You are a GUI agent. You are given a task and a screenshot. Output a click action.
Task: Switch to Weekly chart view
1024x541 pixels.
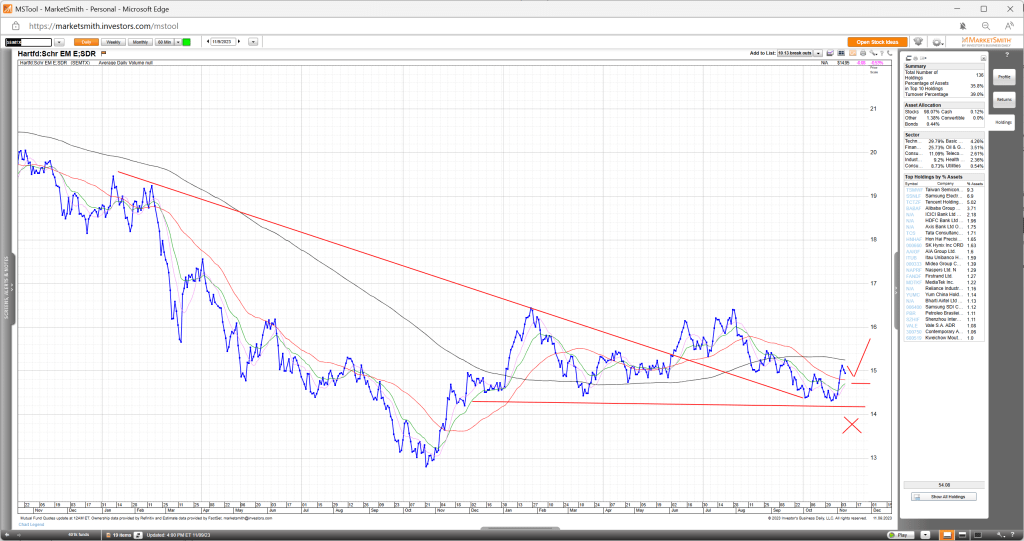coord(113,42)
